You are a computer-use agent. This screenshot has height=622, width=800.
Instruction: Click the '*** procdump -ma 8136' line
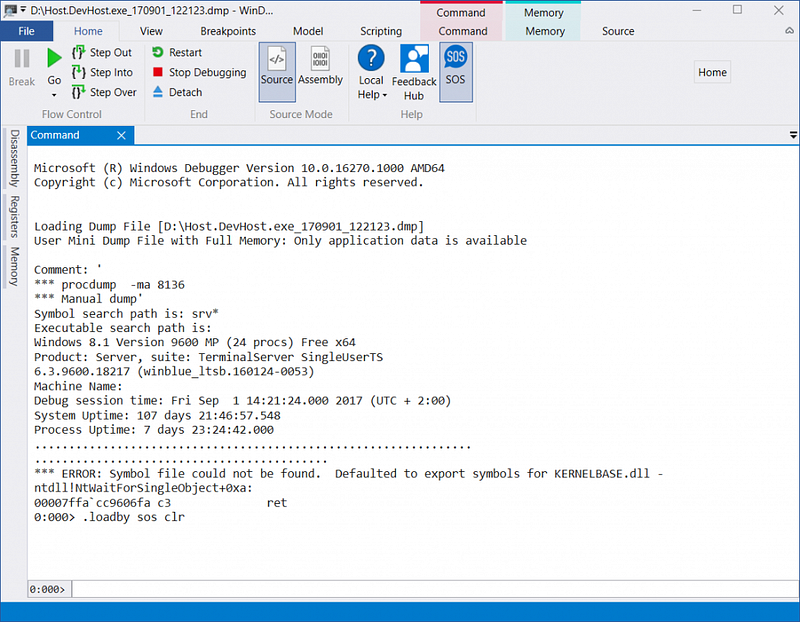point(109,285)
